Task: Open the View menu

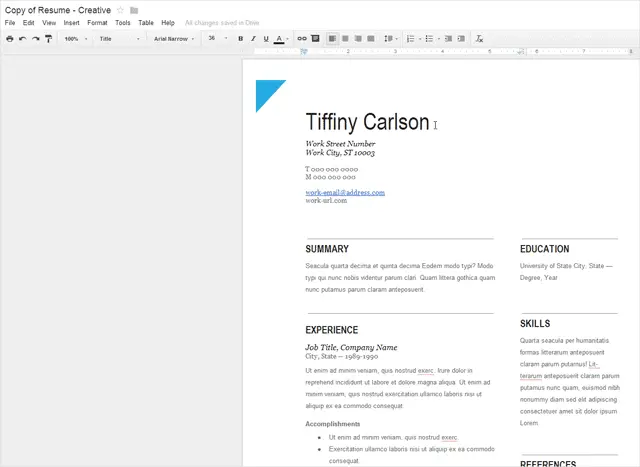Action: 49,23
